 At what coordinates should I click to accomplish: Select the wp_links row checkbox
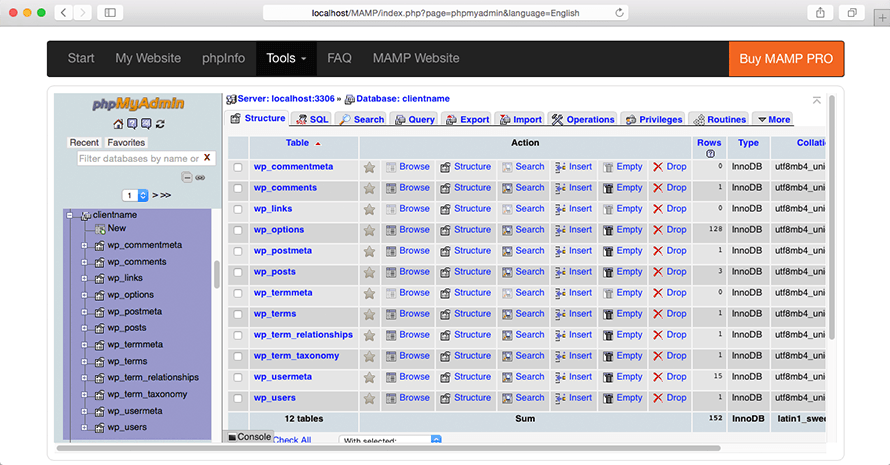(238, 210)
